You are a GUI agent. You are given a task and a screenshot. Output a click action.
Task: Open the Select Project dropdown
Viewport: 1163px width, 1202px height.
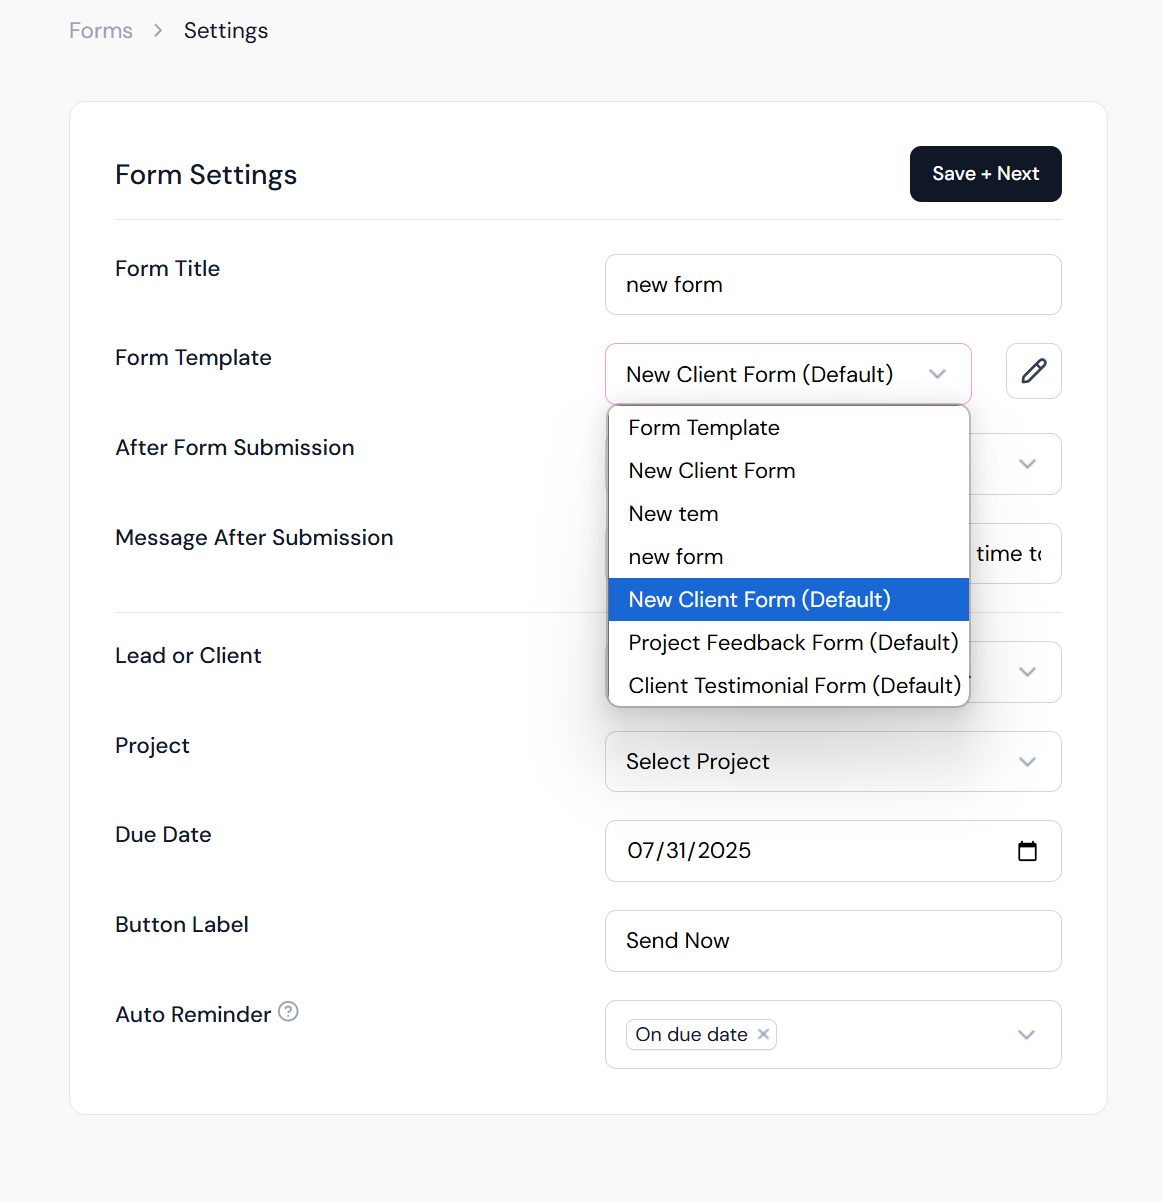tap(833, 762)
